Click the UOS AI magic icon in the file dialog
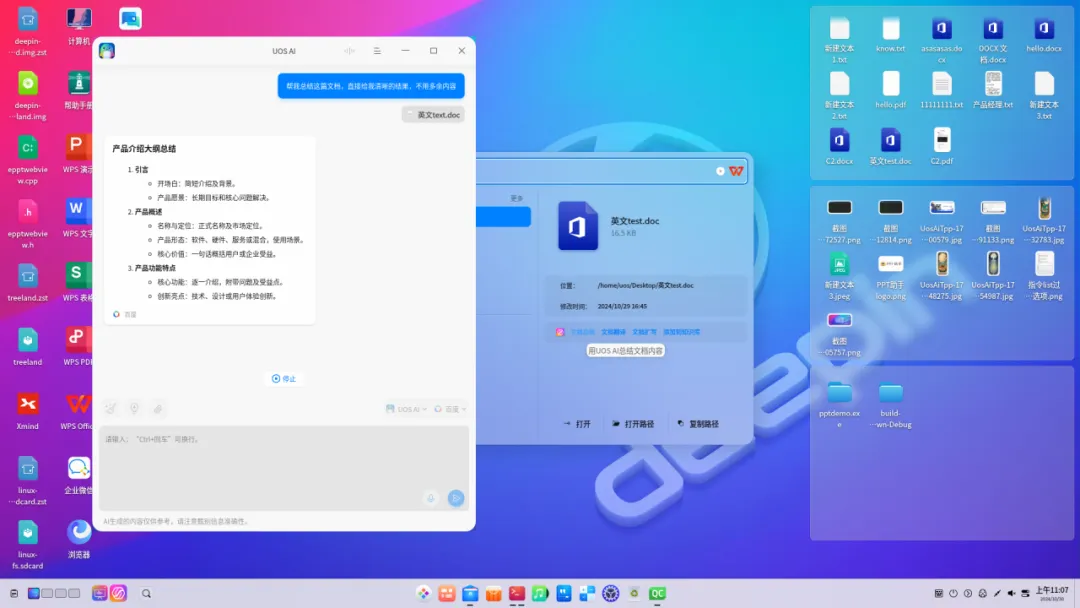Image resolution: width=1080 pixels, height=608 pixels. 559,332
